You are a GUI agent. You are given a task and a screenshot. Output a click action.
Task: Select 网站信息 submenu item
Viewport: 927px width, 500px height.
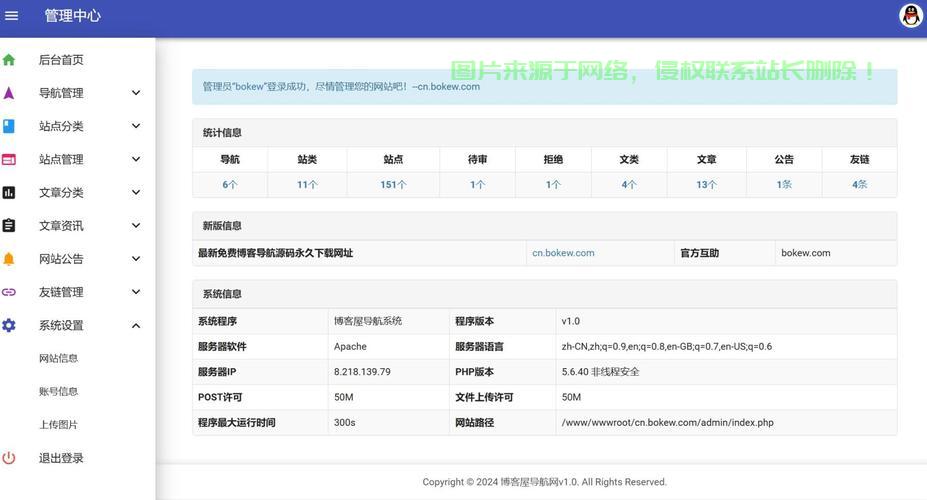click(x=59, y=358)
